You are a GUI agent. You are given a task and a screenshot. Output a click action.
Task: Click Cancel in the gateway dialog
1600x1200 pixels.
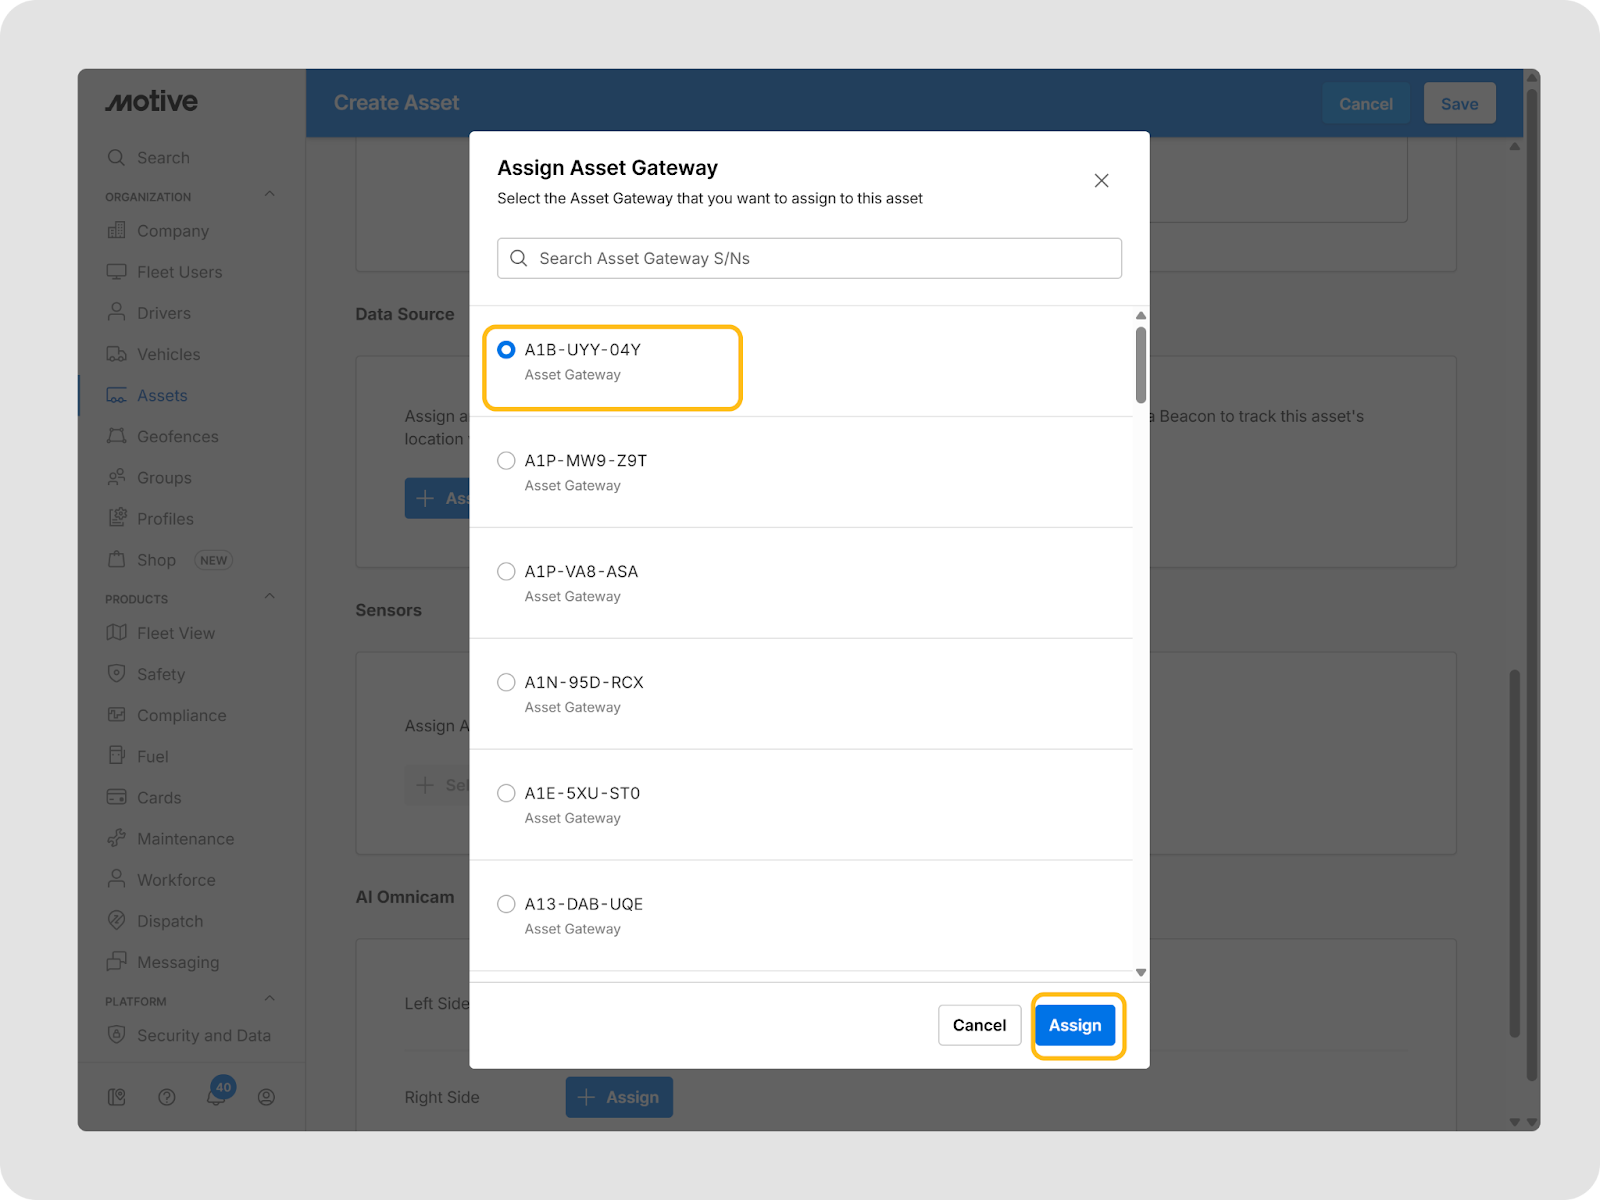point(979,1025)
